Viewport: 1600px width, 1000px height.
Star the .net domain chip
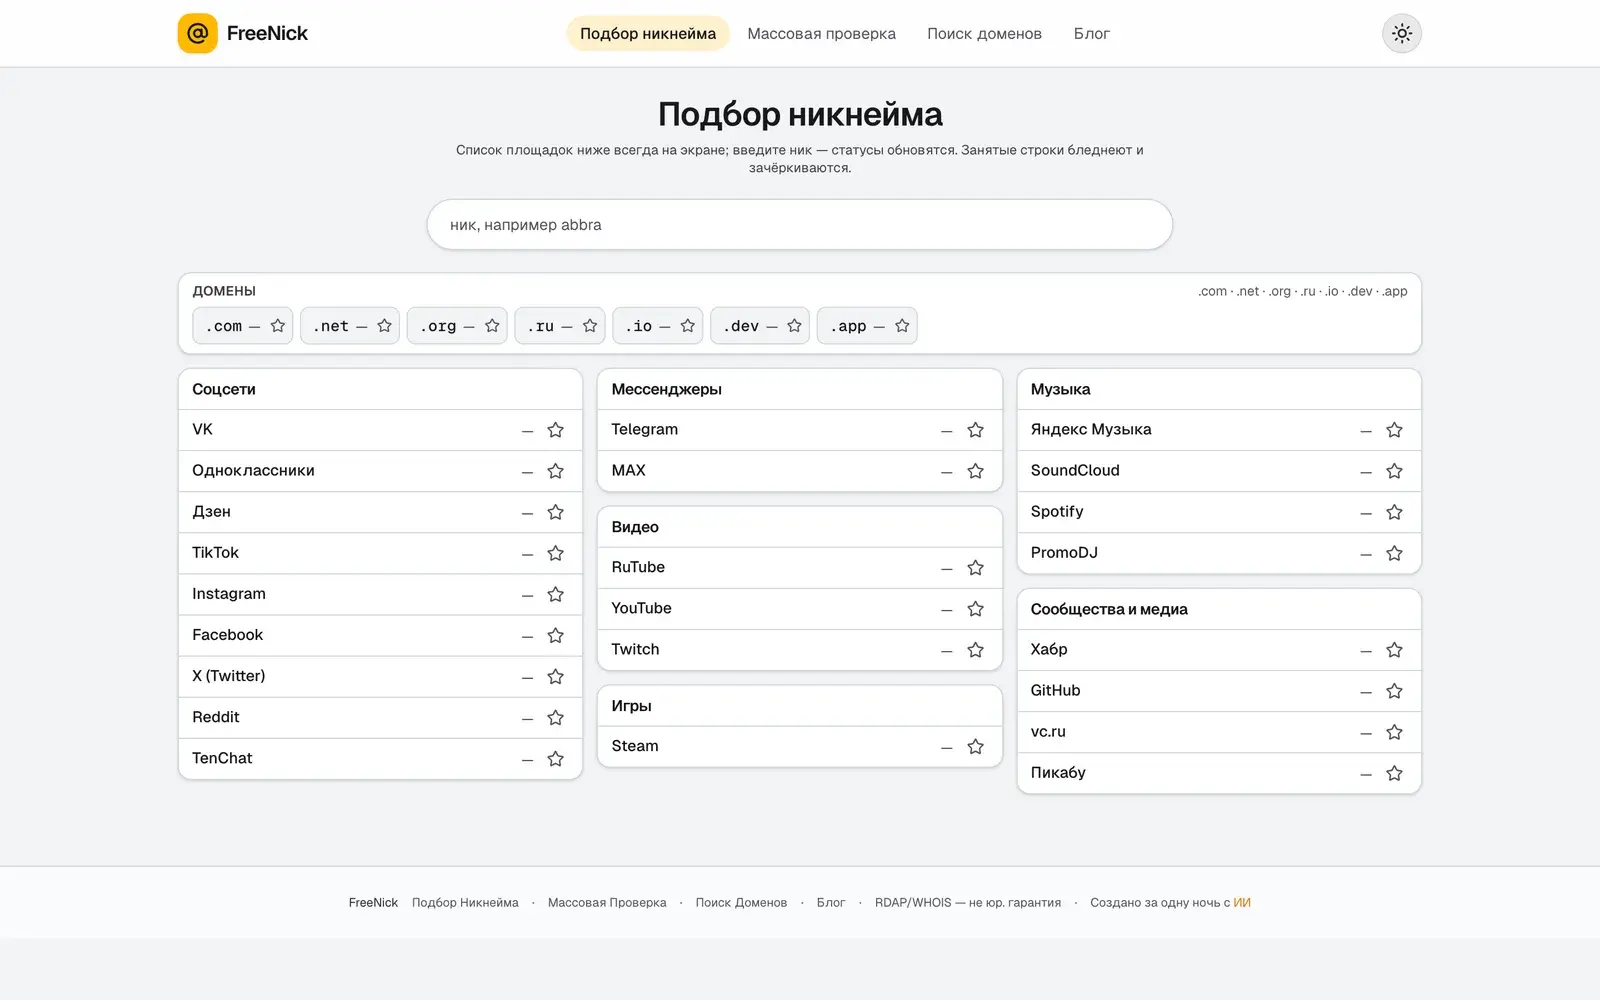384,326
